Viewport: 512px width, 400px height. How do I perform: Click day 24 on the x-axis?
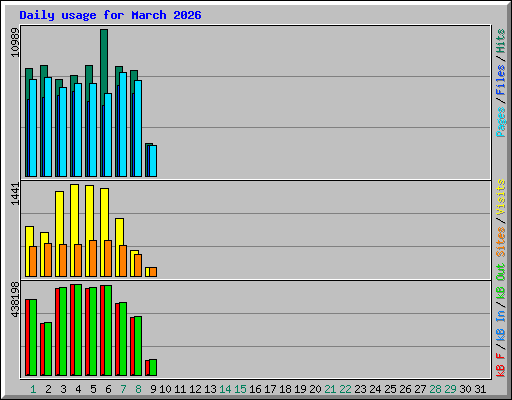375,389
